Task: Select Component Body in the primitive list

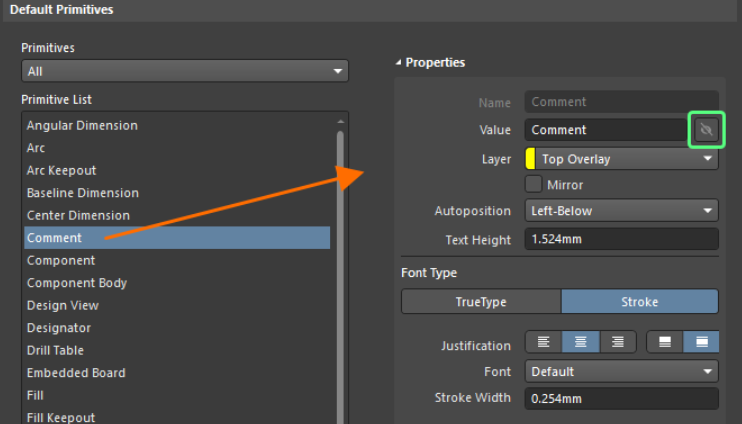Action: 77,283
